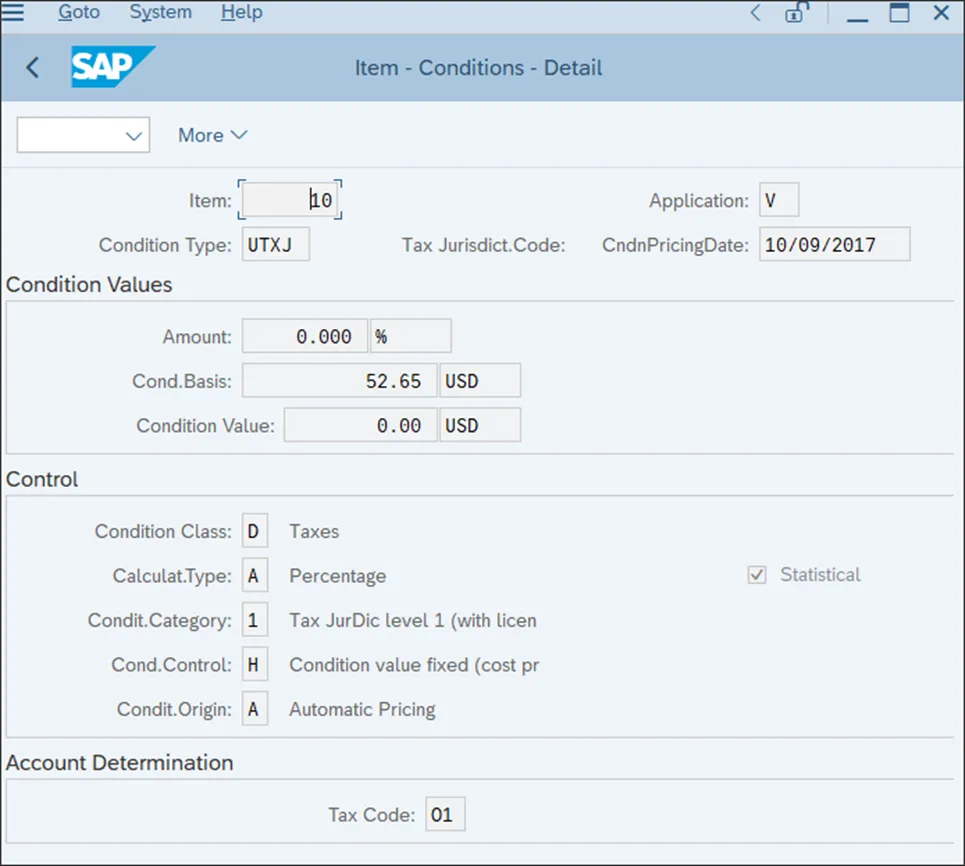Close the SAP window

[941, 13]
